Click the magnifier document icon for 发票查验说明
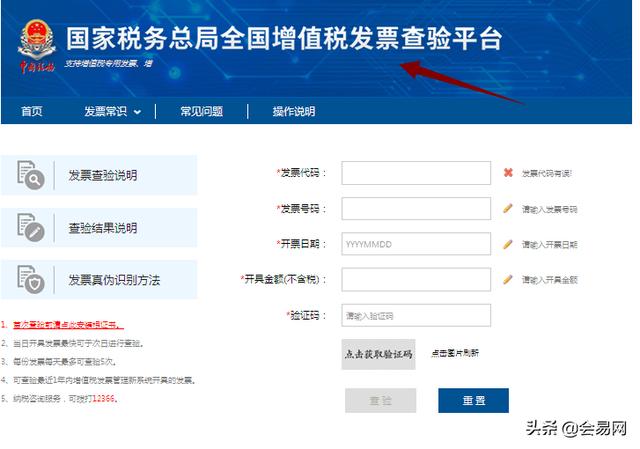The width and height of the screenshot is (640, 449). click(x=31, y=175)
